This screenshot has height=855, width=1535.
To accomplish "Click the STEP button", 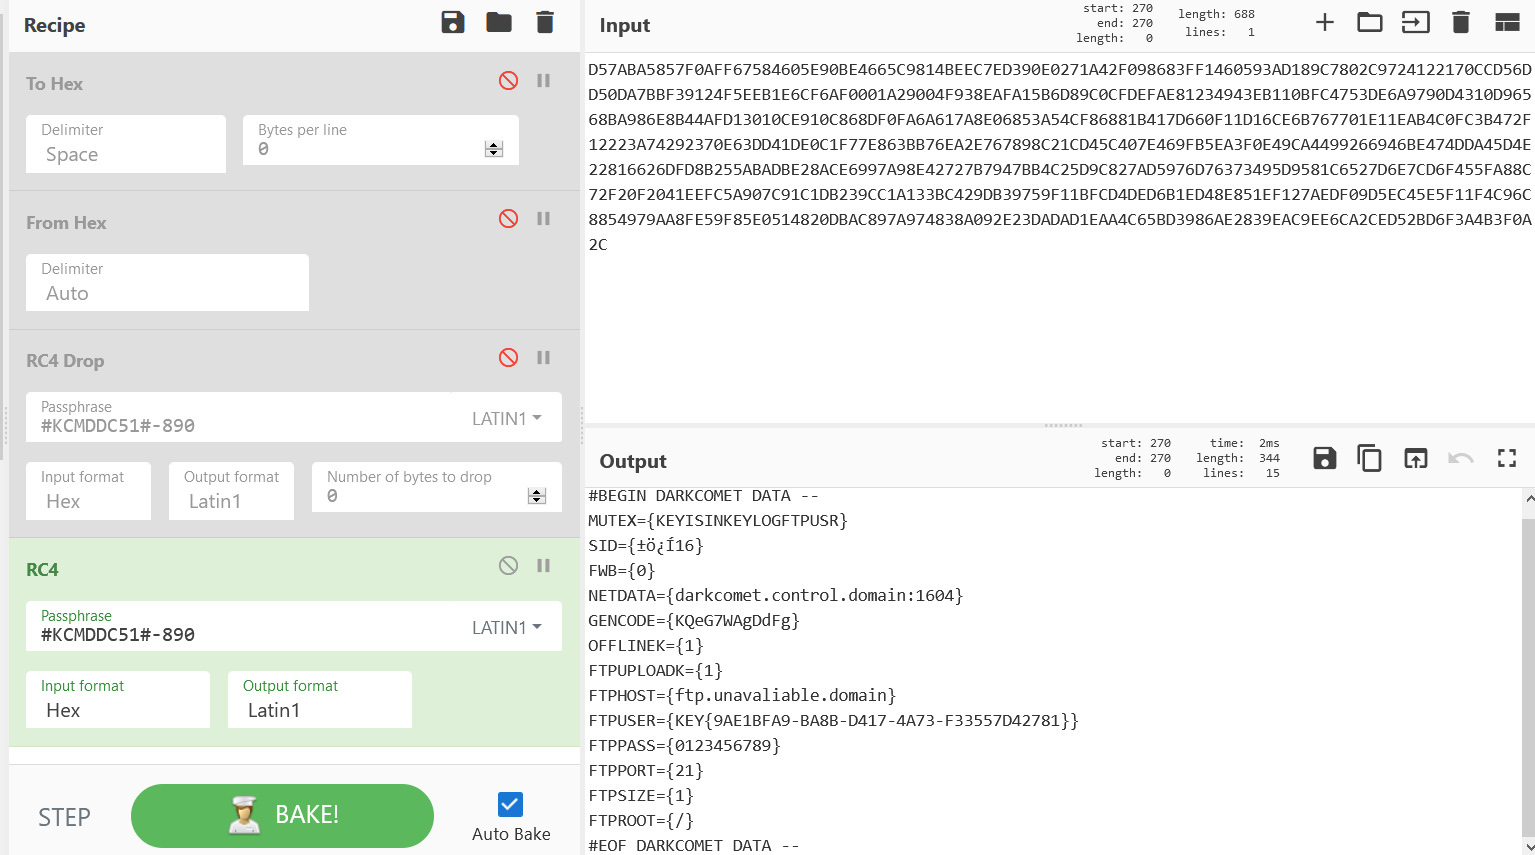I will 64,818.
